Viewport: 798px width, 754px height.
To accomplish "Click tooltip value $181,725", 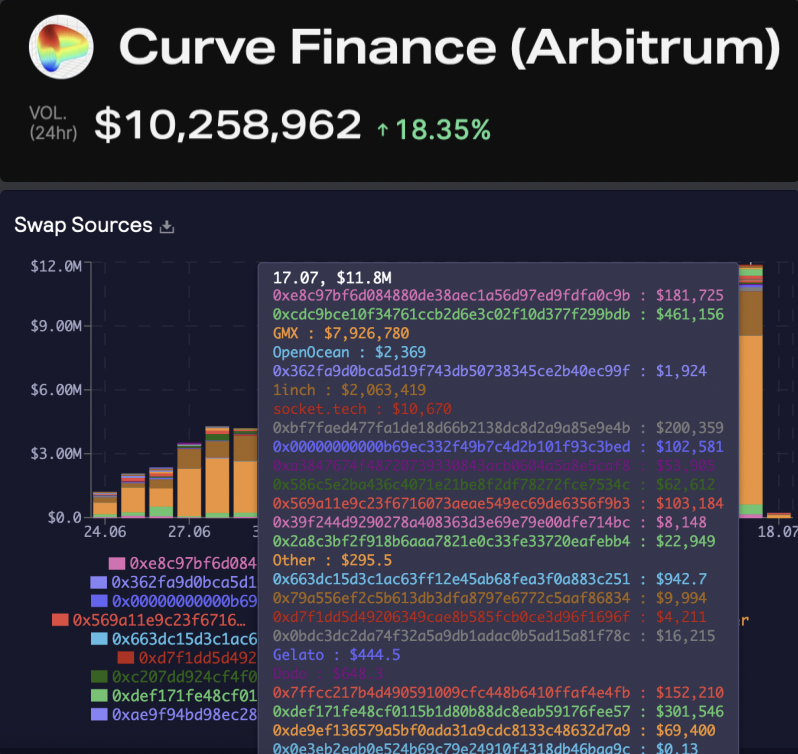I will [690, 296].
